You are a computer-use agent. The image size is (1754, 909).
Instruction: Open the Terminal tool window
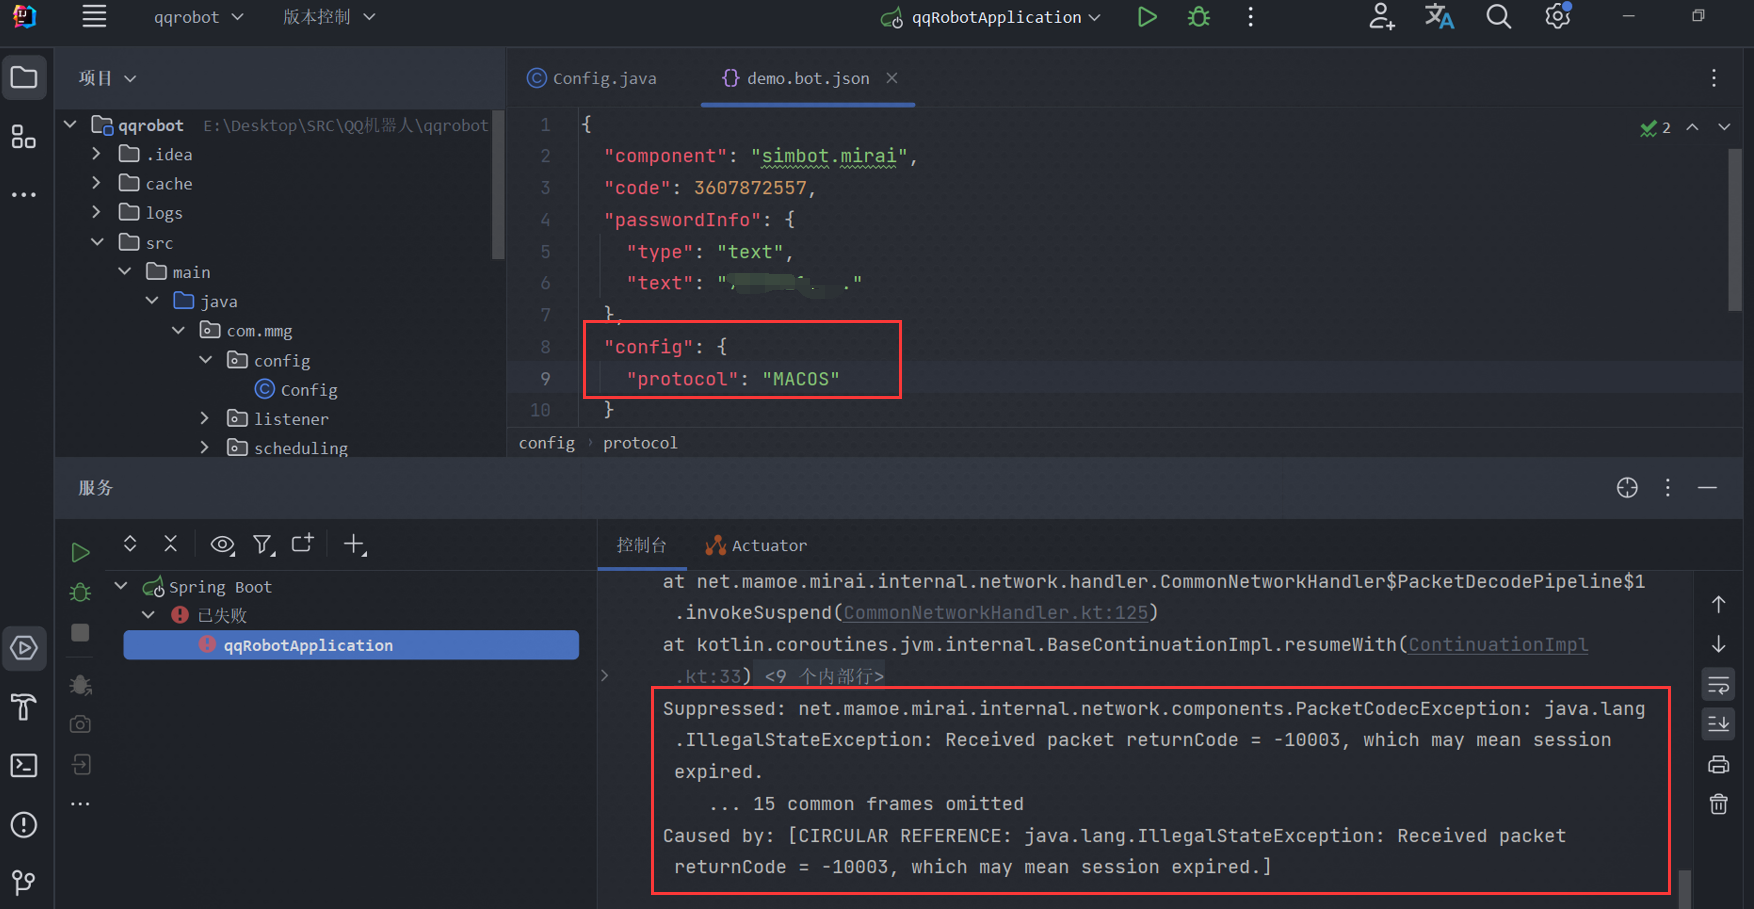coord(24,765)
